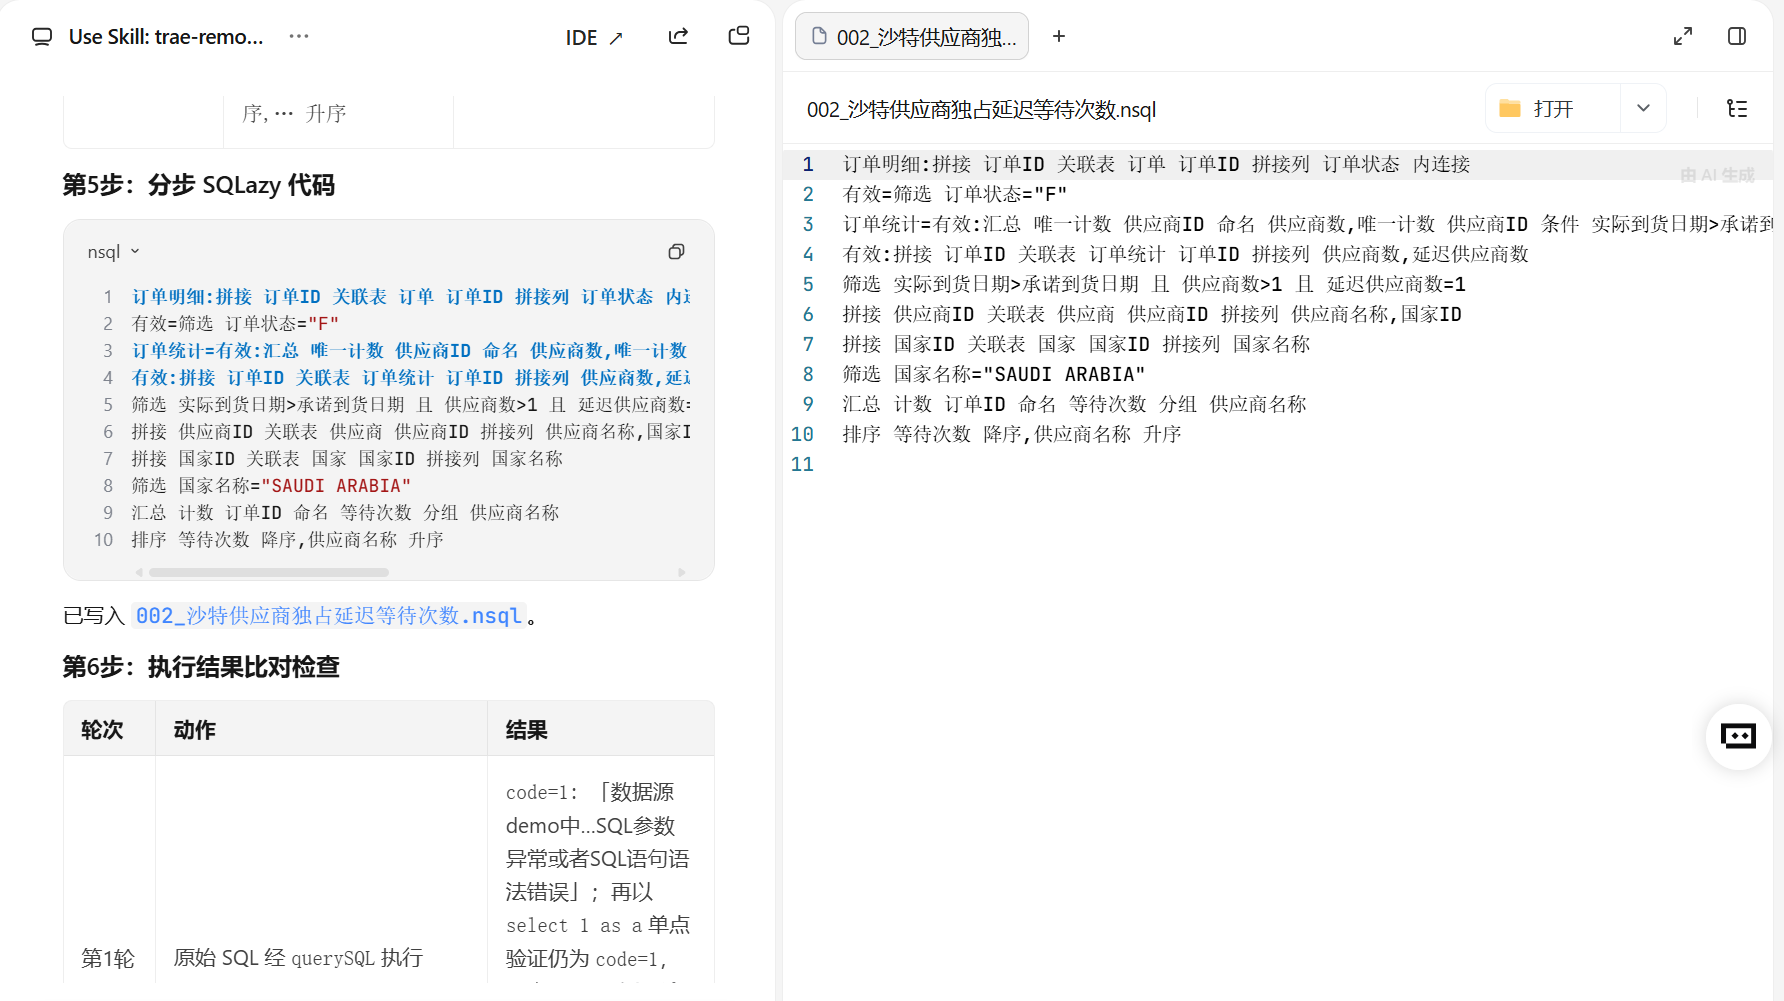The width and height of the screenshot is (1784, 1001).
Task: Expand the preview panel to fullscreen
Action: [x=1683, y=36]
